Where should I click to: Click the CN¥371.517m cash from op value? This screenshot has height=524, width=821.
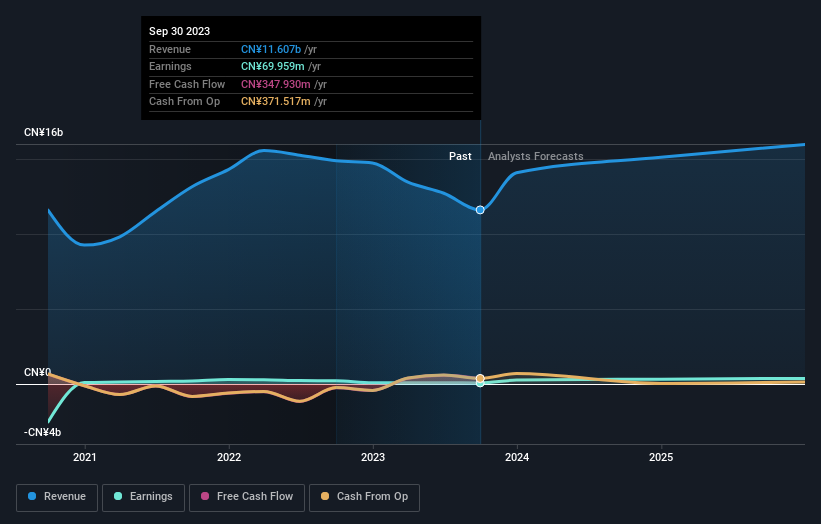275,102
